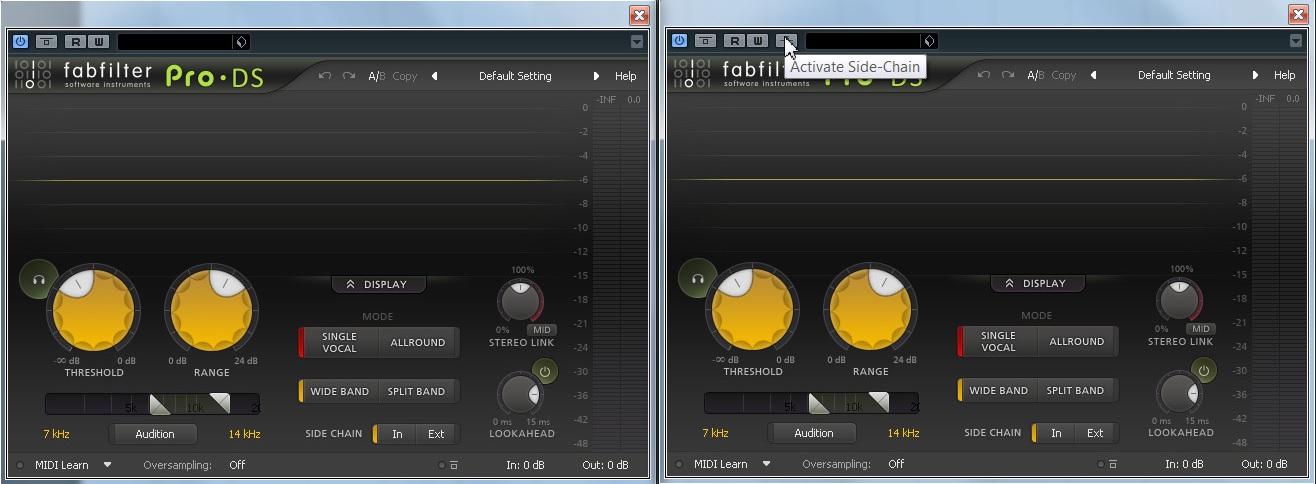Click Audition button in right window
The width and height of the screenshot is (1316, 484).
pos(813,433)
